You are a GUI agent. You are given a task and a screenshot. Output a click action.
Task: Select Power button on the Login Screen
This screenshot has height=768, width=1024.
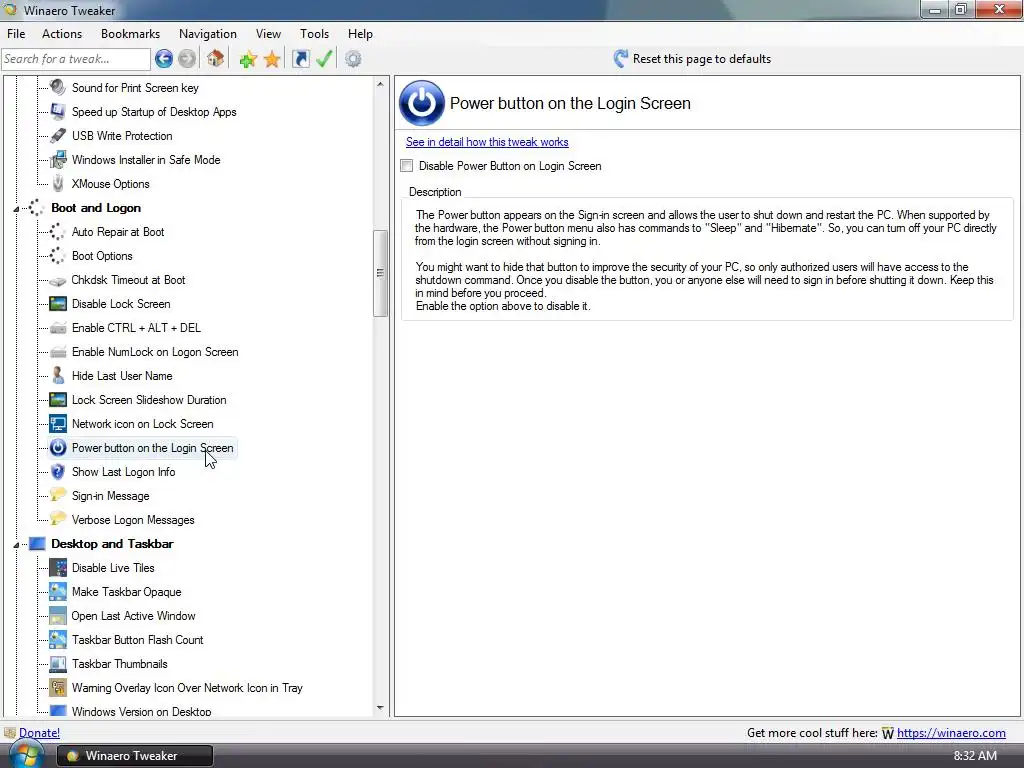click(152, 448)
